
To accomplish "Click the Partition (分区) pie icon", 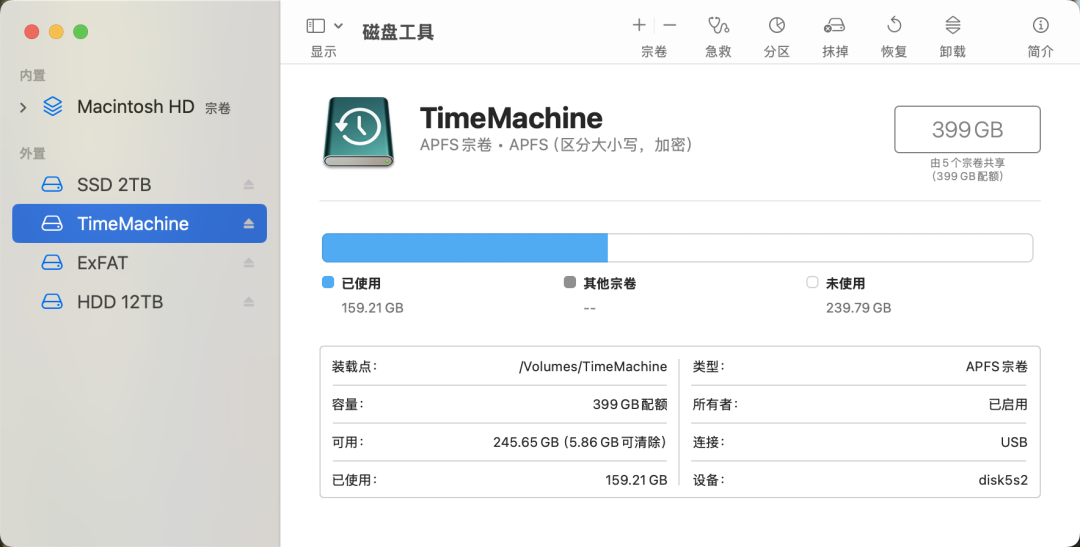I will pyautogui.click(x=776, y=26).
